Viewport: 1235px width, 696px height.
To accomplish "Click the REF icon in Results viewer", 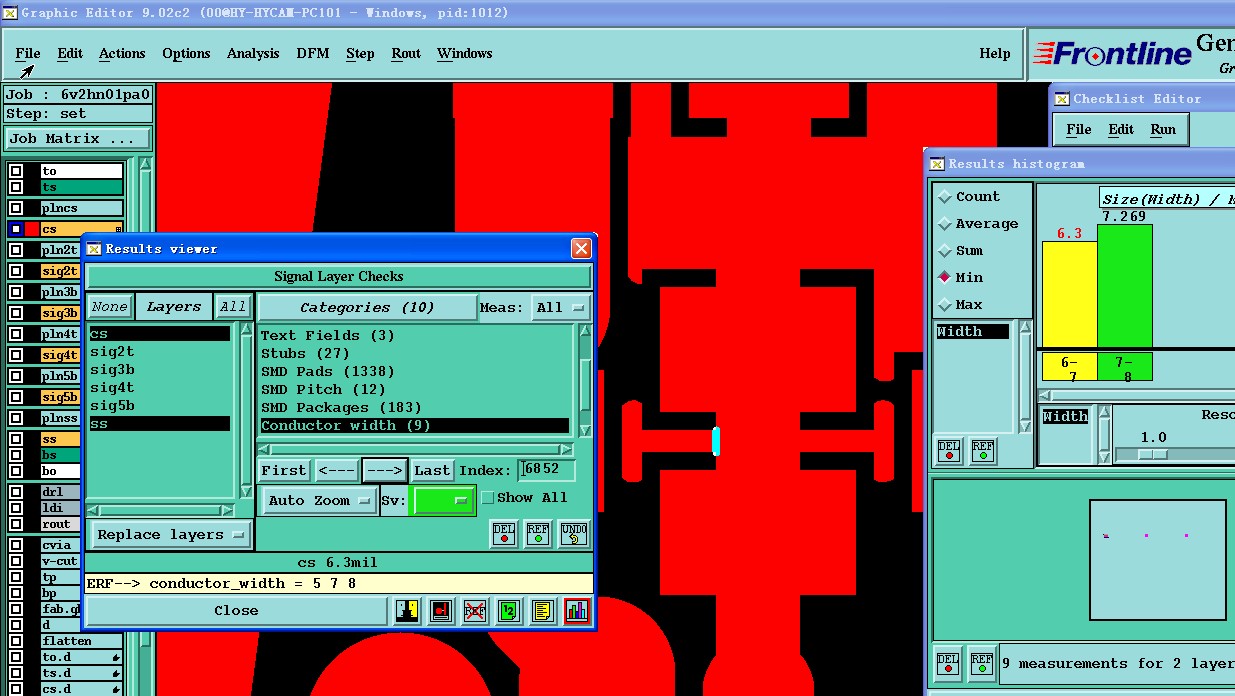I will 538,533.
